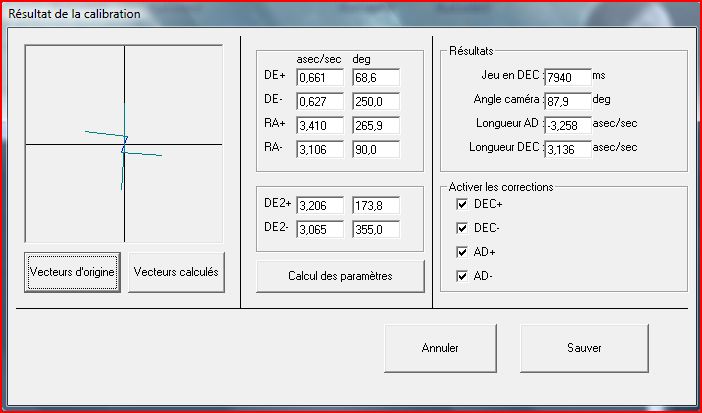Focus the DE2+ angle field 173,8

point(376,205)
